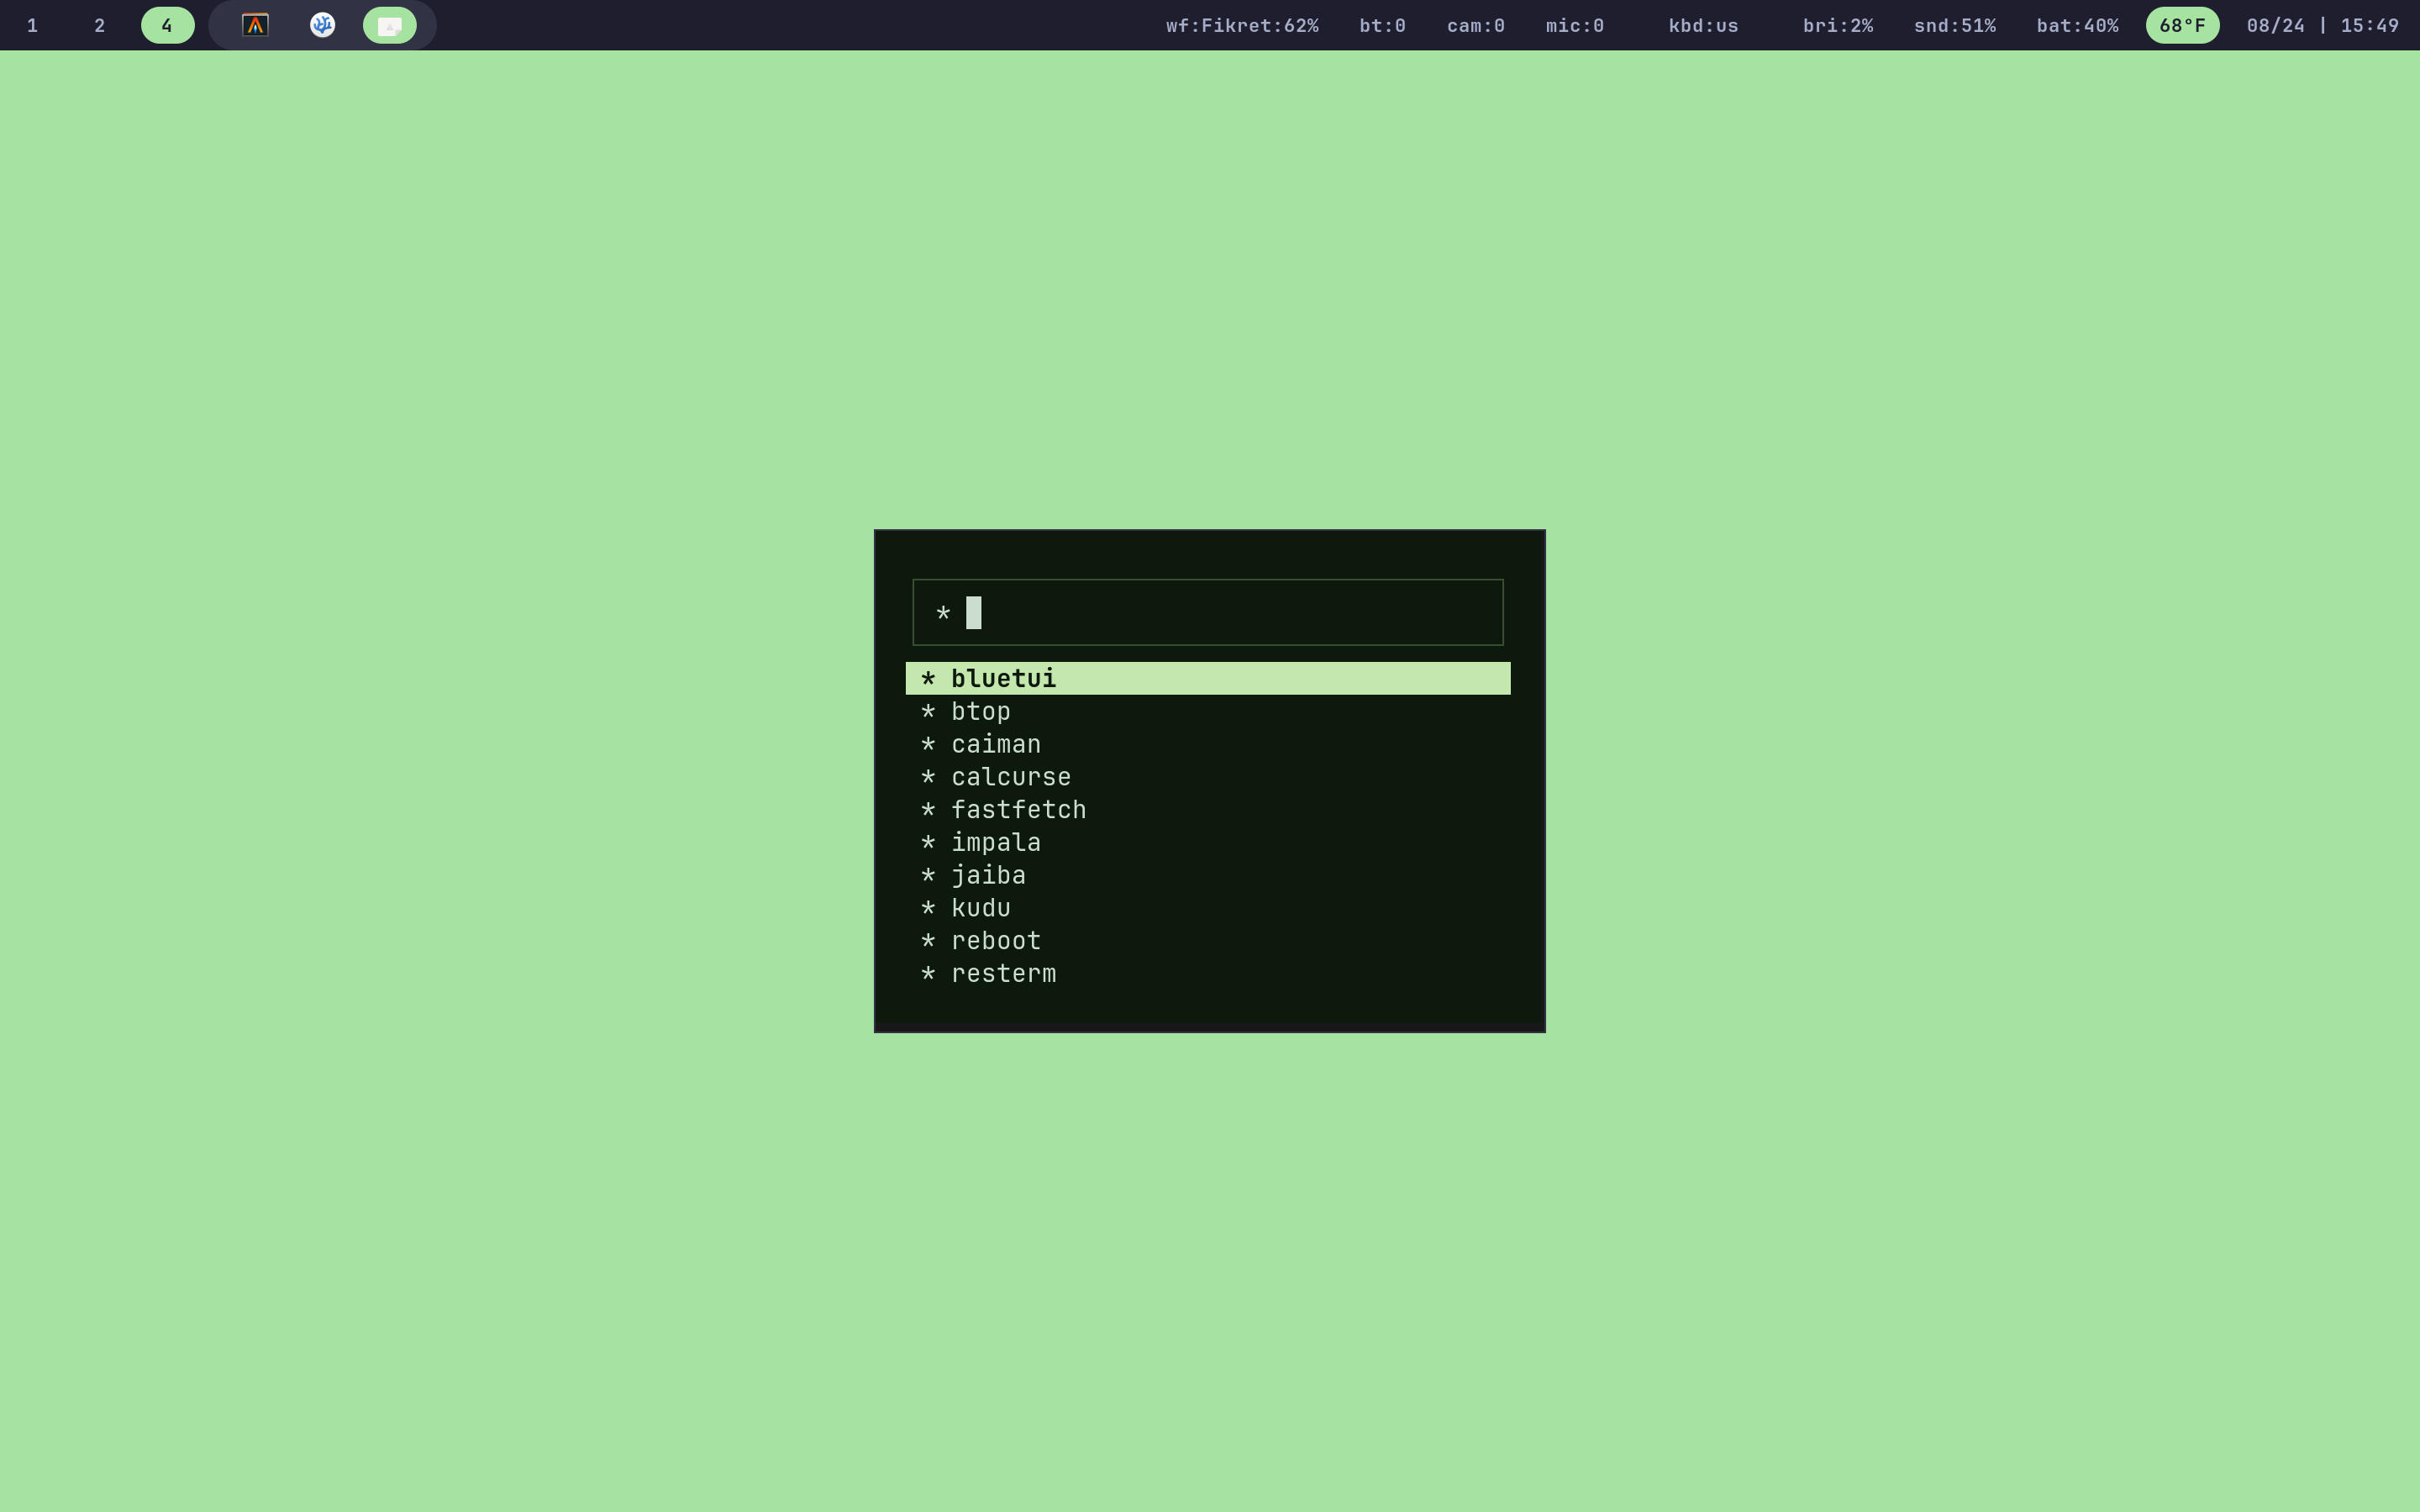
Task: Open calcurse from the launcher
Action: pos(1207,777)
